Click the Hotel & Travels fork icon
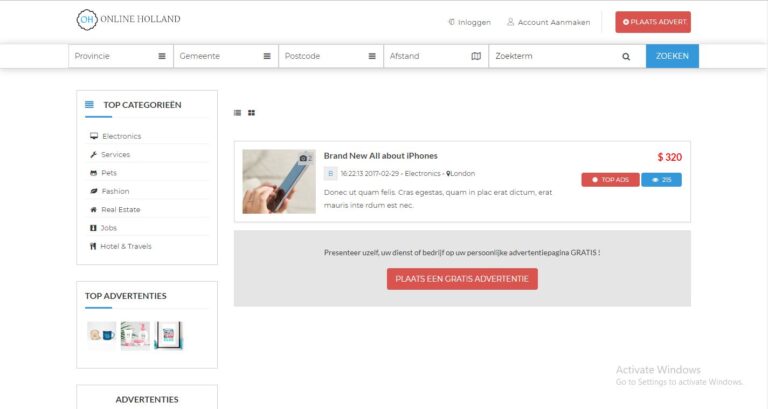 point(93,246)
